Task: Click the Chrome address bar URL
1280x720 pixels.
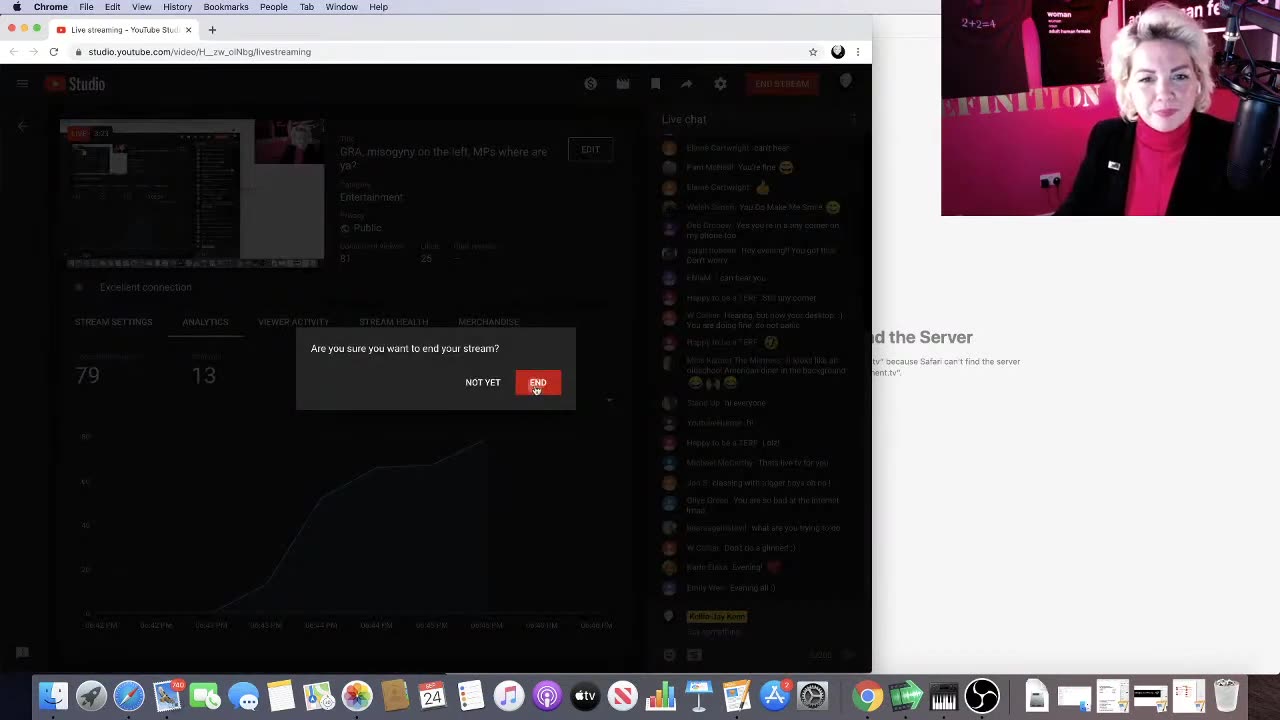Action: coord(199,52)
